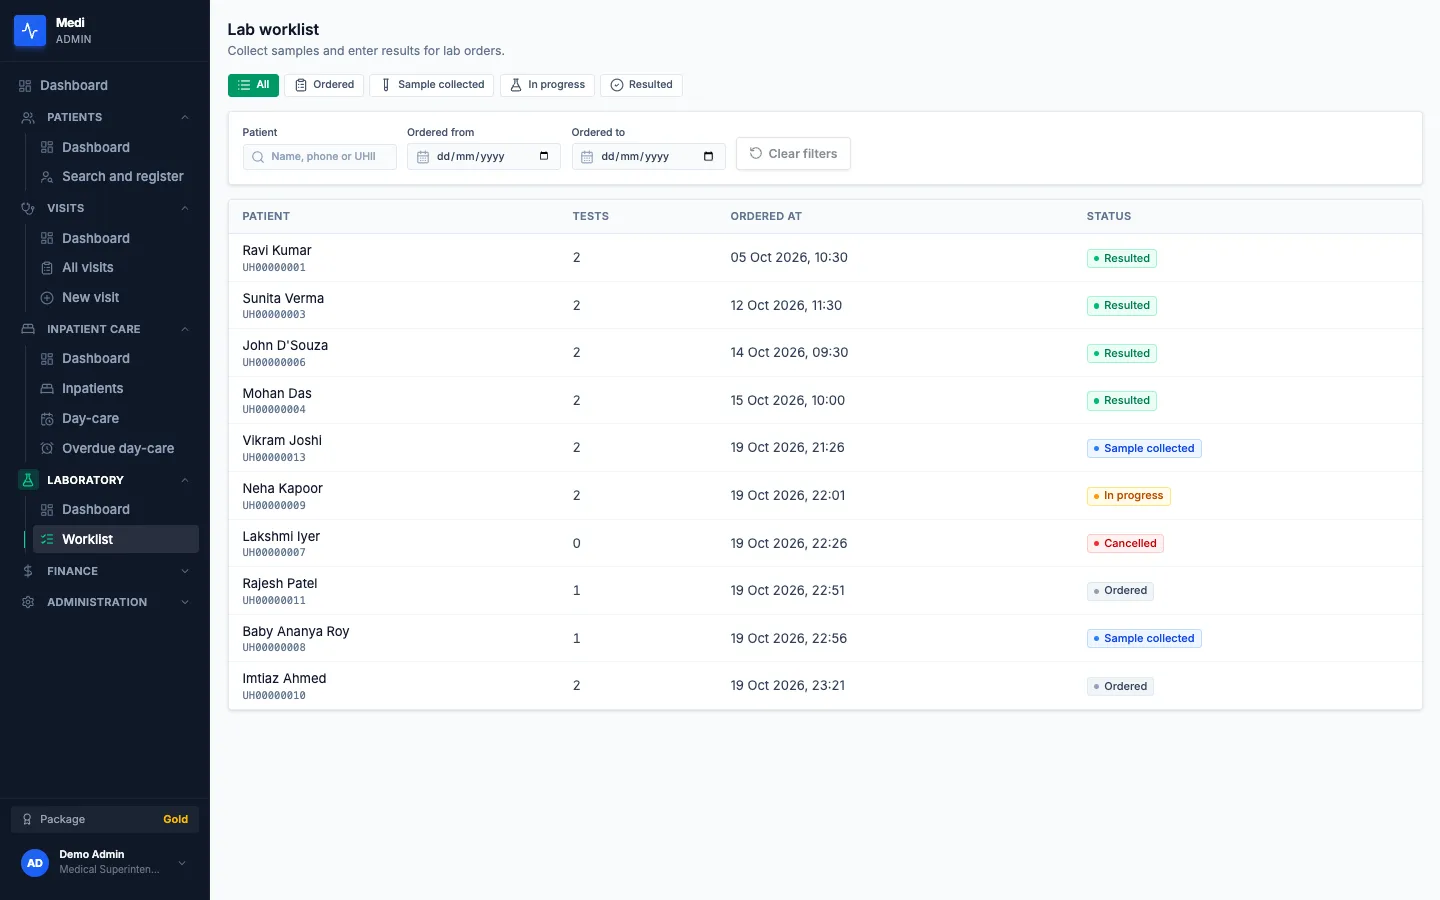Filter worklist by Ordered status

[324, 85]
